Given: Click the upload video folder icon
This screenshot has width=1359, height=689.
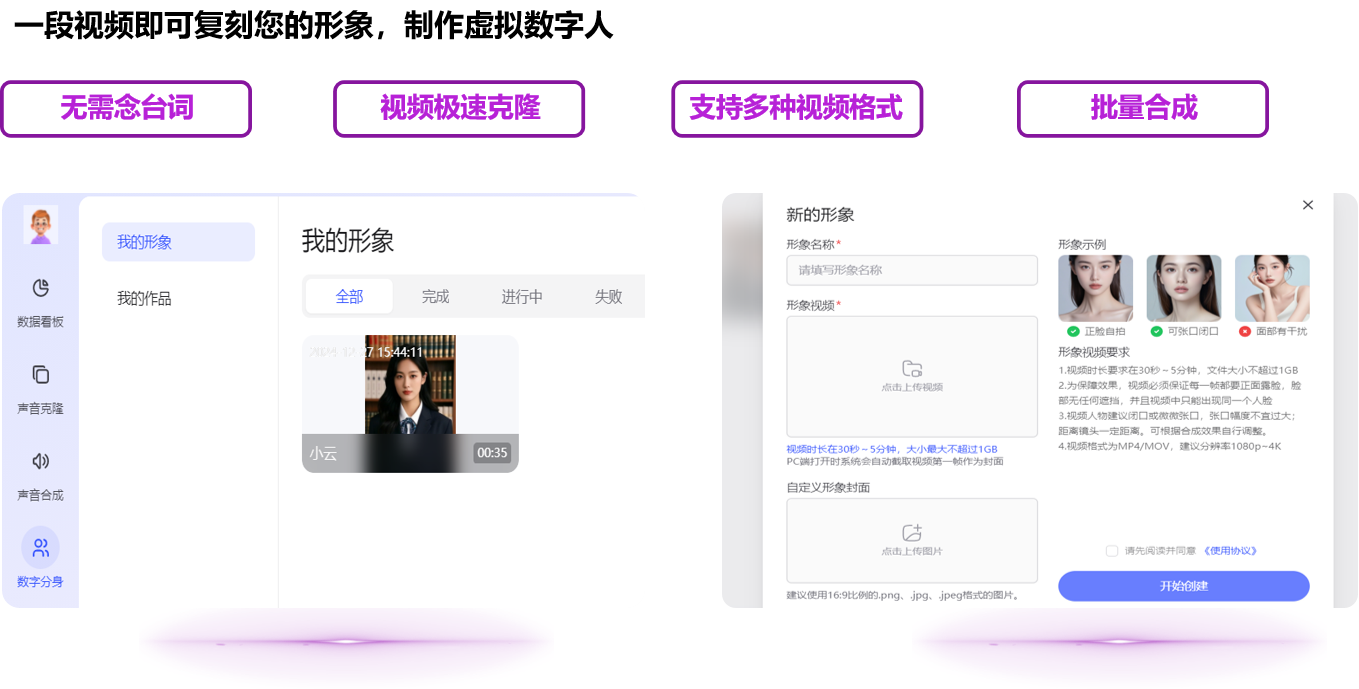Looking at the screenshot, I should coord(911,368).
